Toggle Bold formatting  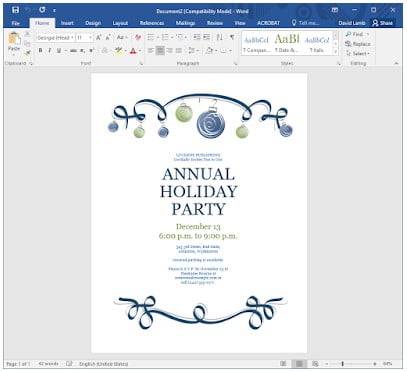pos(40,51)
